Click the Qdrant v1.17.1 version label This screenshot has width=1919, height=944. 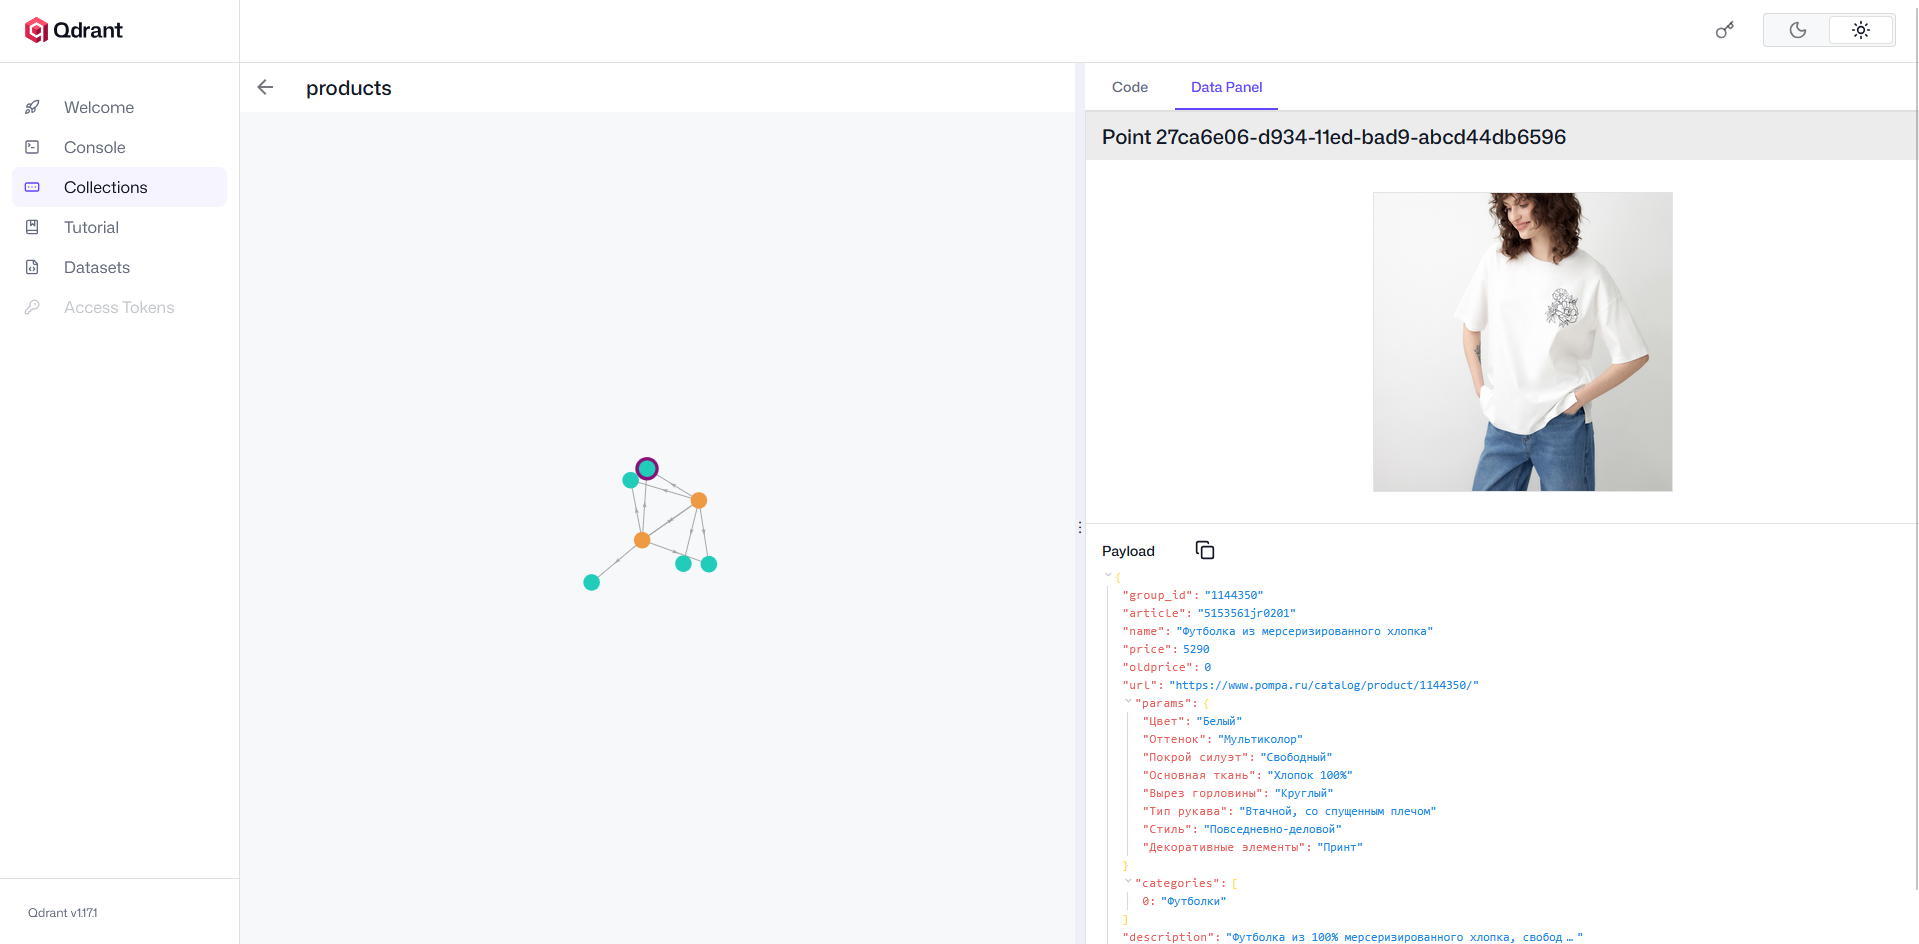63,913
